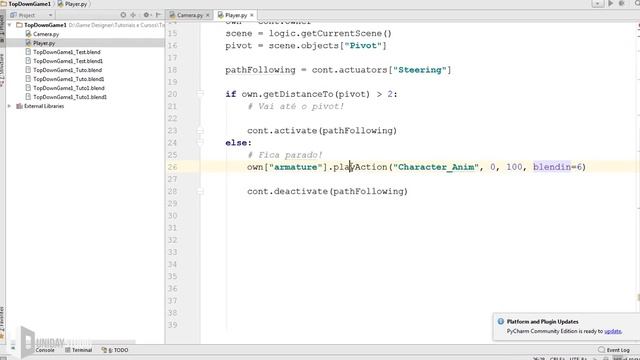
Task: Switch to the Camera.py editor tab
Action: [189, 15]
